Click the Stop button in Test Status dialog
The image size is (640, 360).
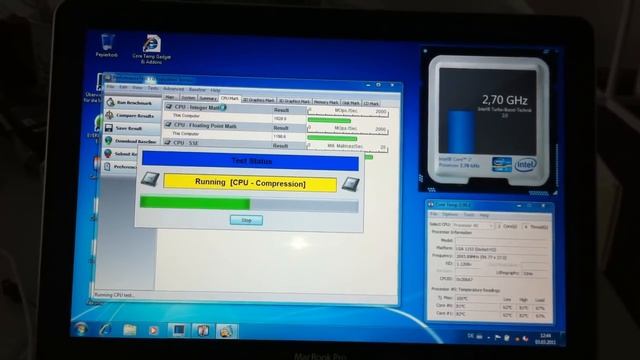tap(247, 220)
